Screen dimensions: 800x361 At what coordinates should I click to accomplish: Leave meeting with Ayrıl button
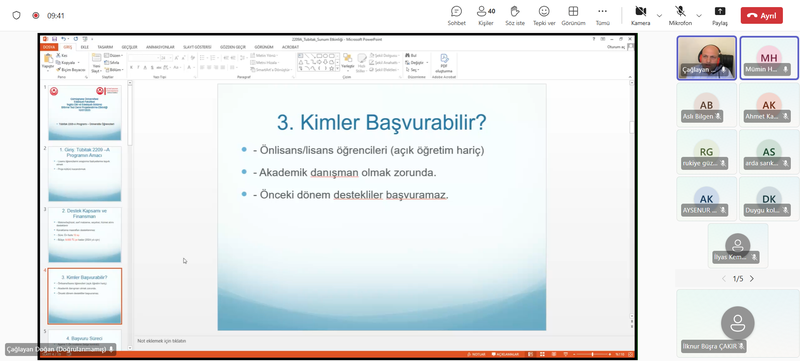tap(761, 16)
